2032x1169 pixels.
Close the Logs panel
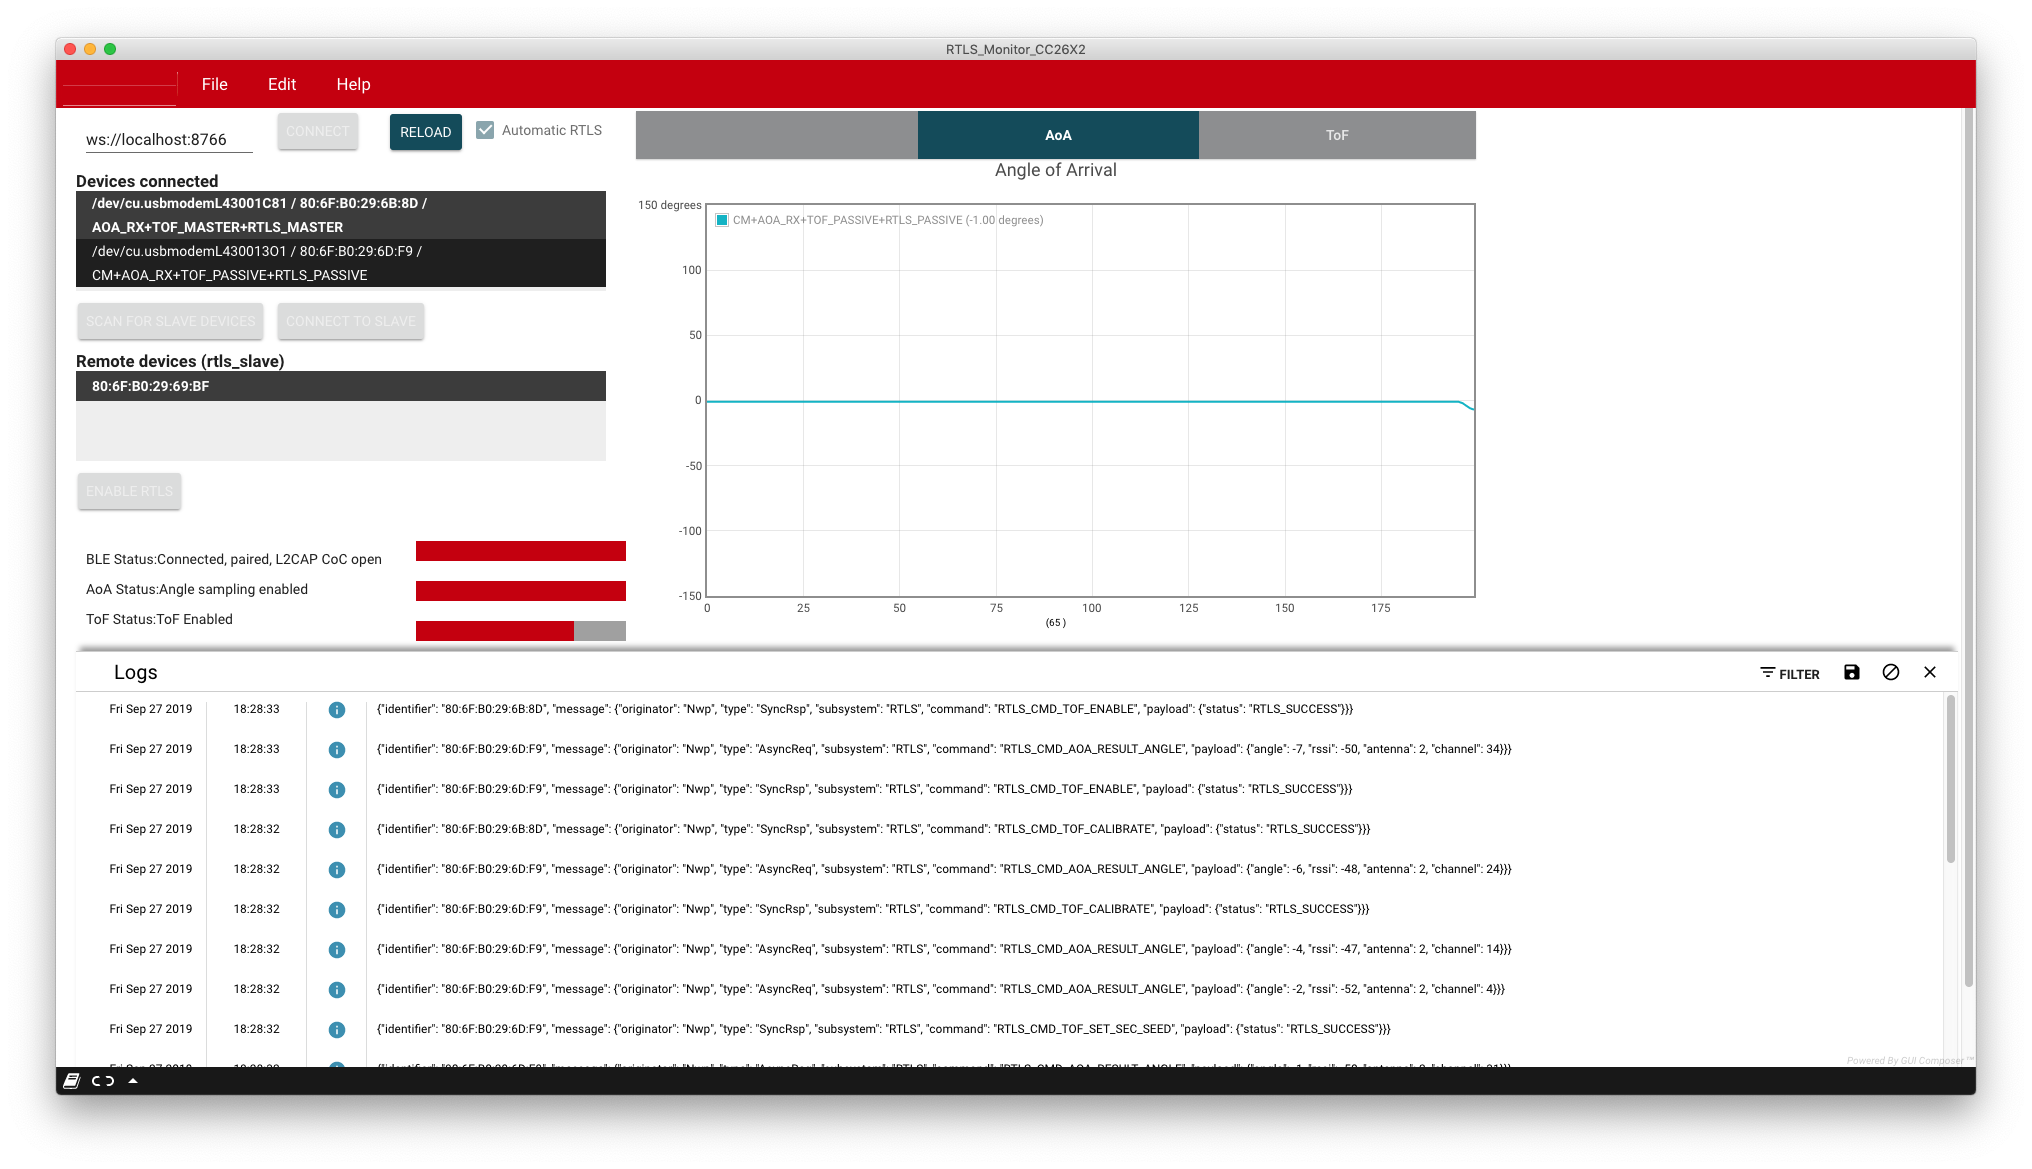[x=1930, y=673]
